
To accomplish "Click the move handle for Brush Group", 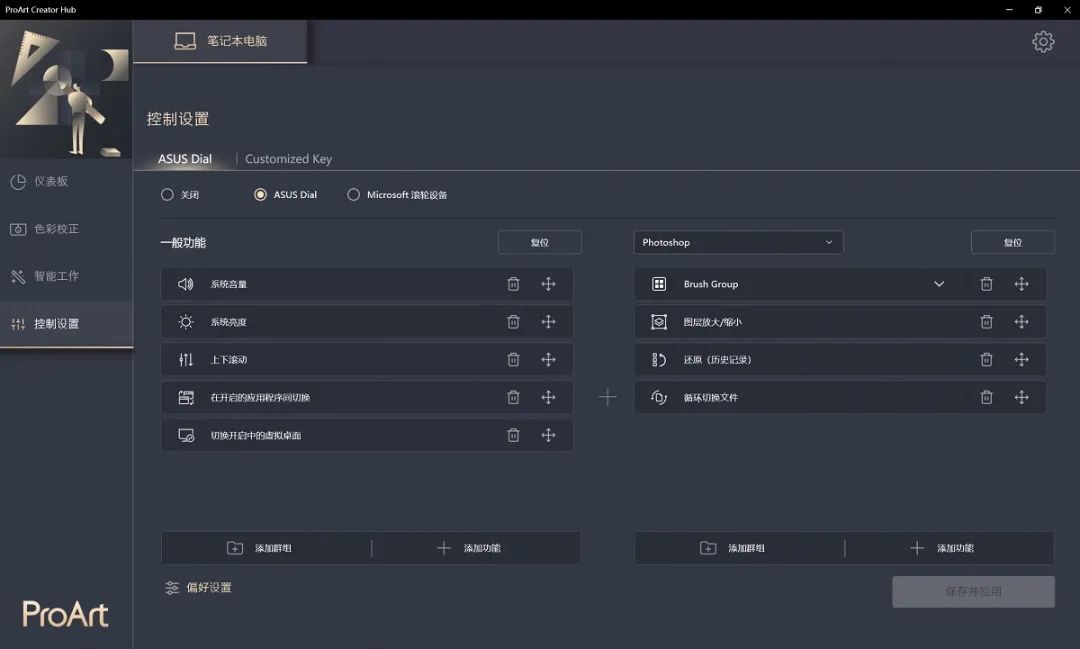I will click(1021, 284).
